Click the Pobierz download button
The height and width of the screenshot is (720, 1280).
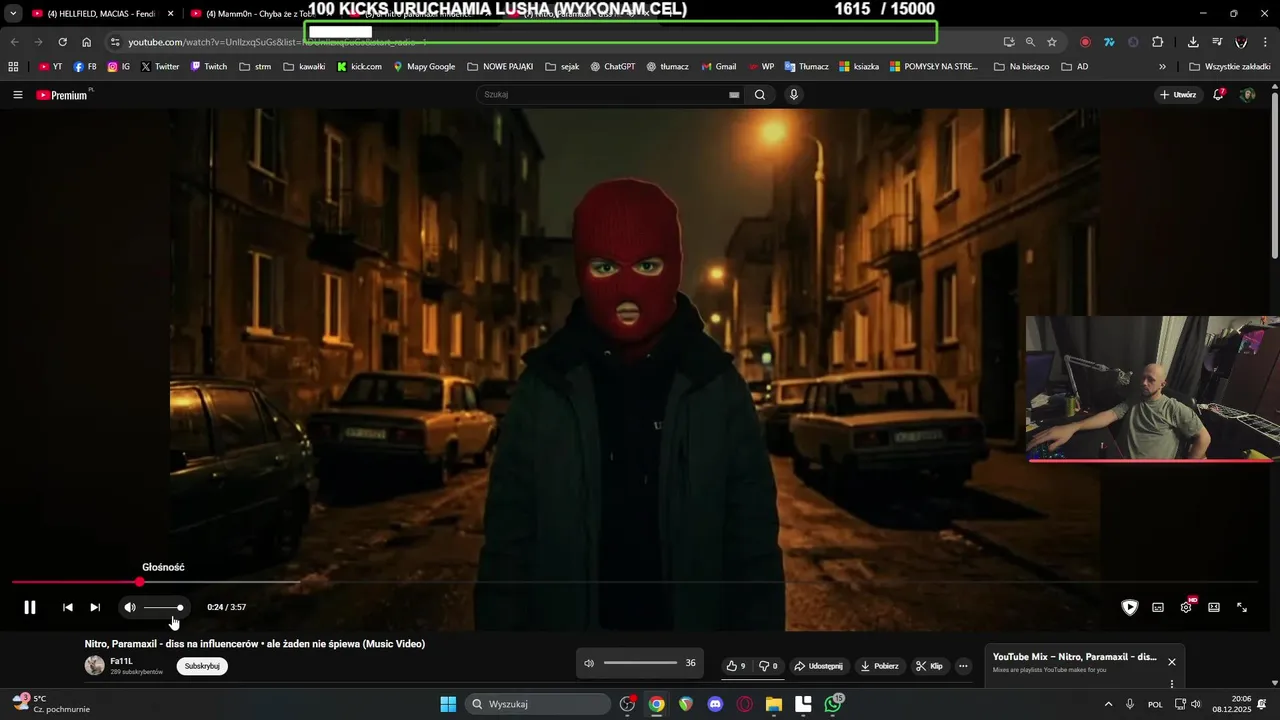(x=880, y=666)
